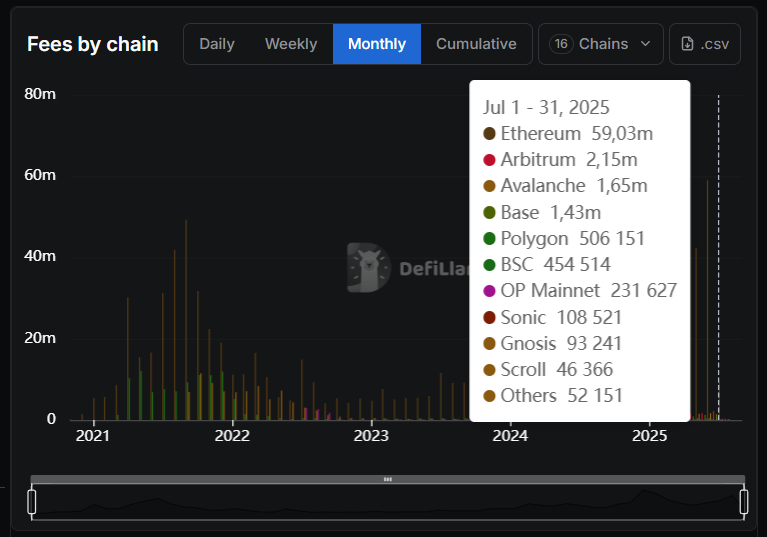Screen dimensions: 767x537
Task: Switch to the Weekly tab
Action: [291, 44]
